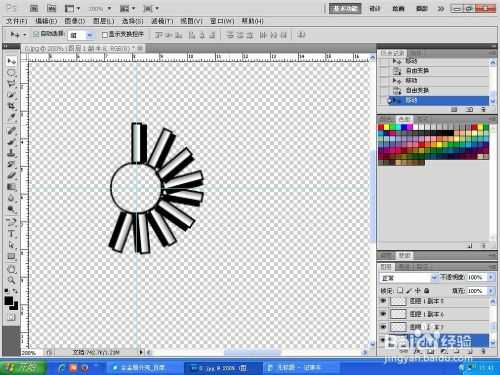The image size is (500, 375).
Task: Select the Gradient tool
Action: [12, 187]
